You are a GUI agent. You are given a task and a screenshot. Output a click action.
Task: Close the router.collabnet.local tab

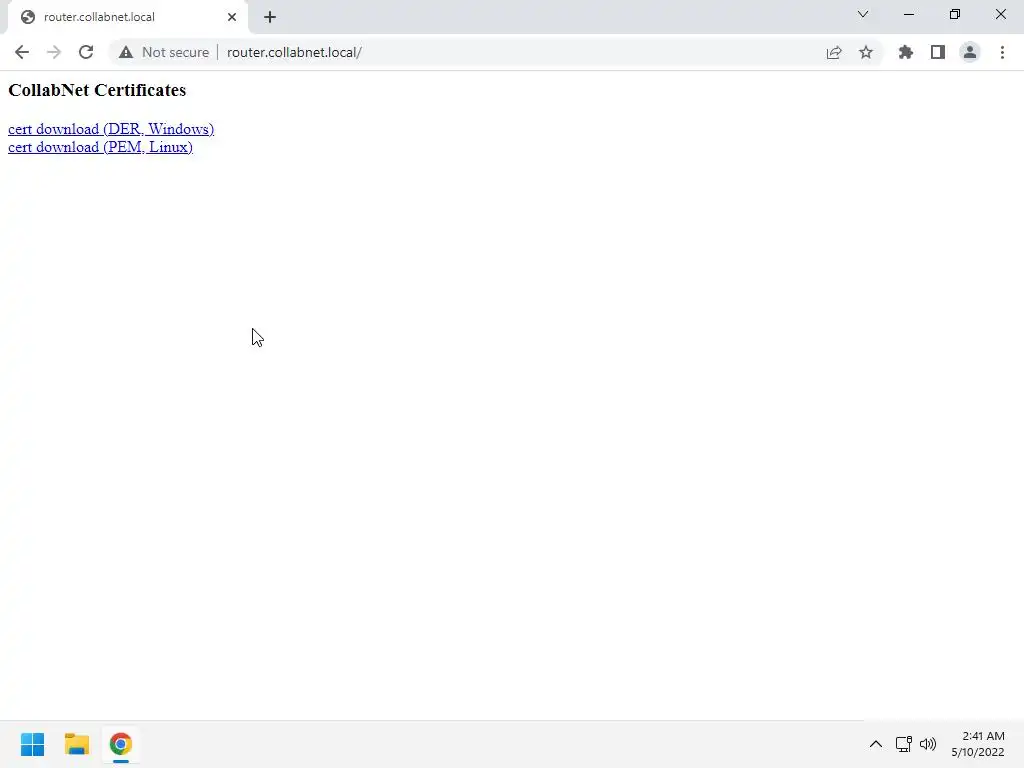coord(232,17)
